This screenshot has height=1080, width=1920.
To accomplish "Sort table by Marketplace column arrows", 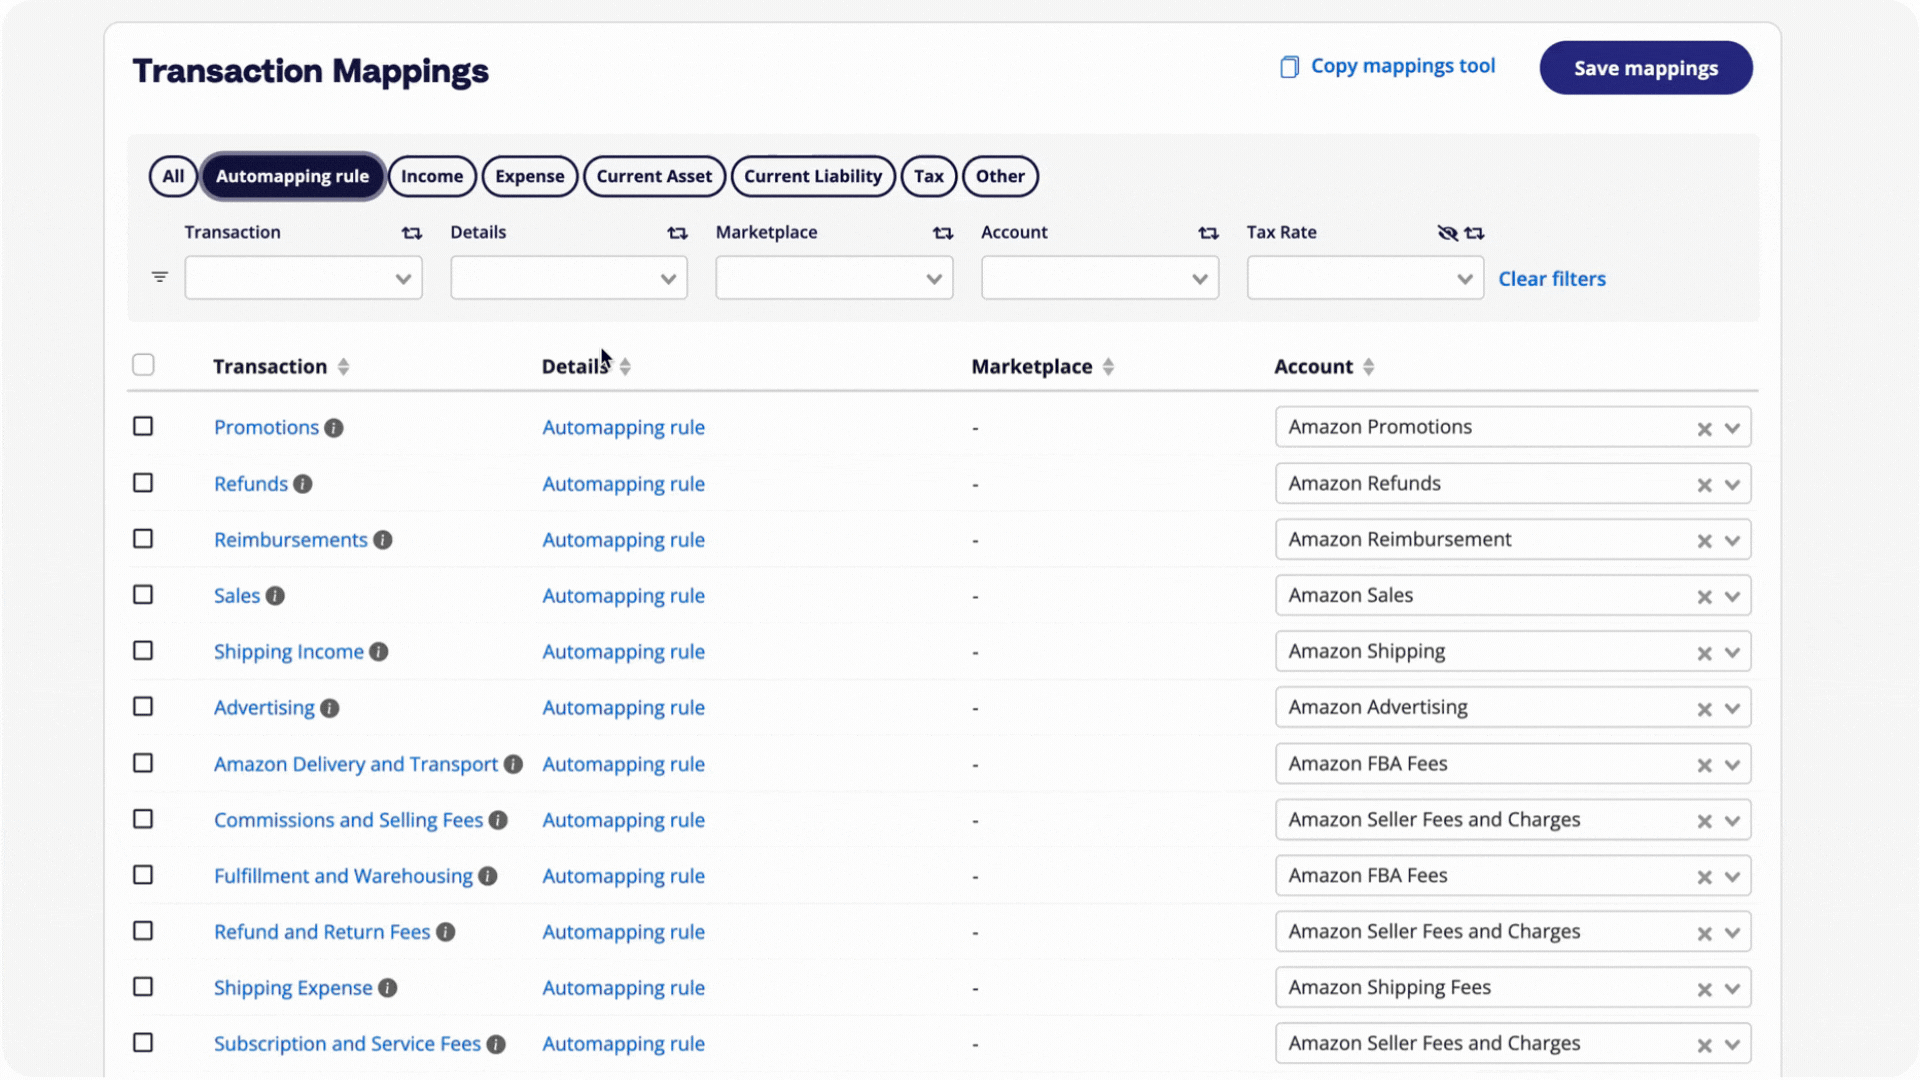I will tap(1108, 367).
